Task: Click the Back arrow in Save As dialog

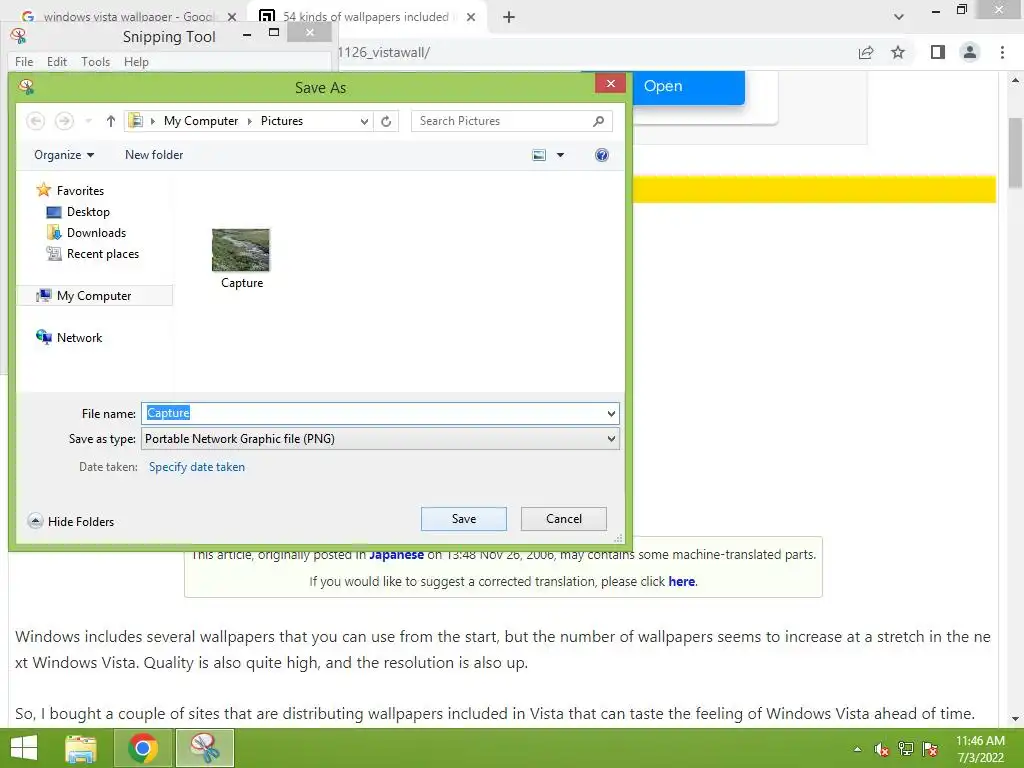Action: 35,121
